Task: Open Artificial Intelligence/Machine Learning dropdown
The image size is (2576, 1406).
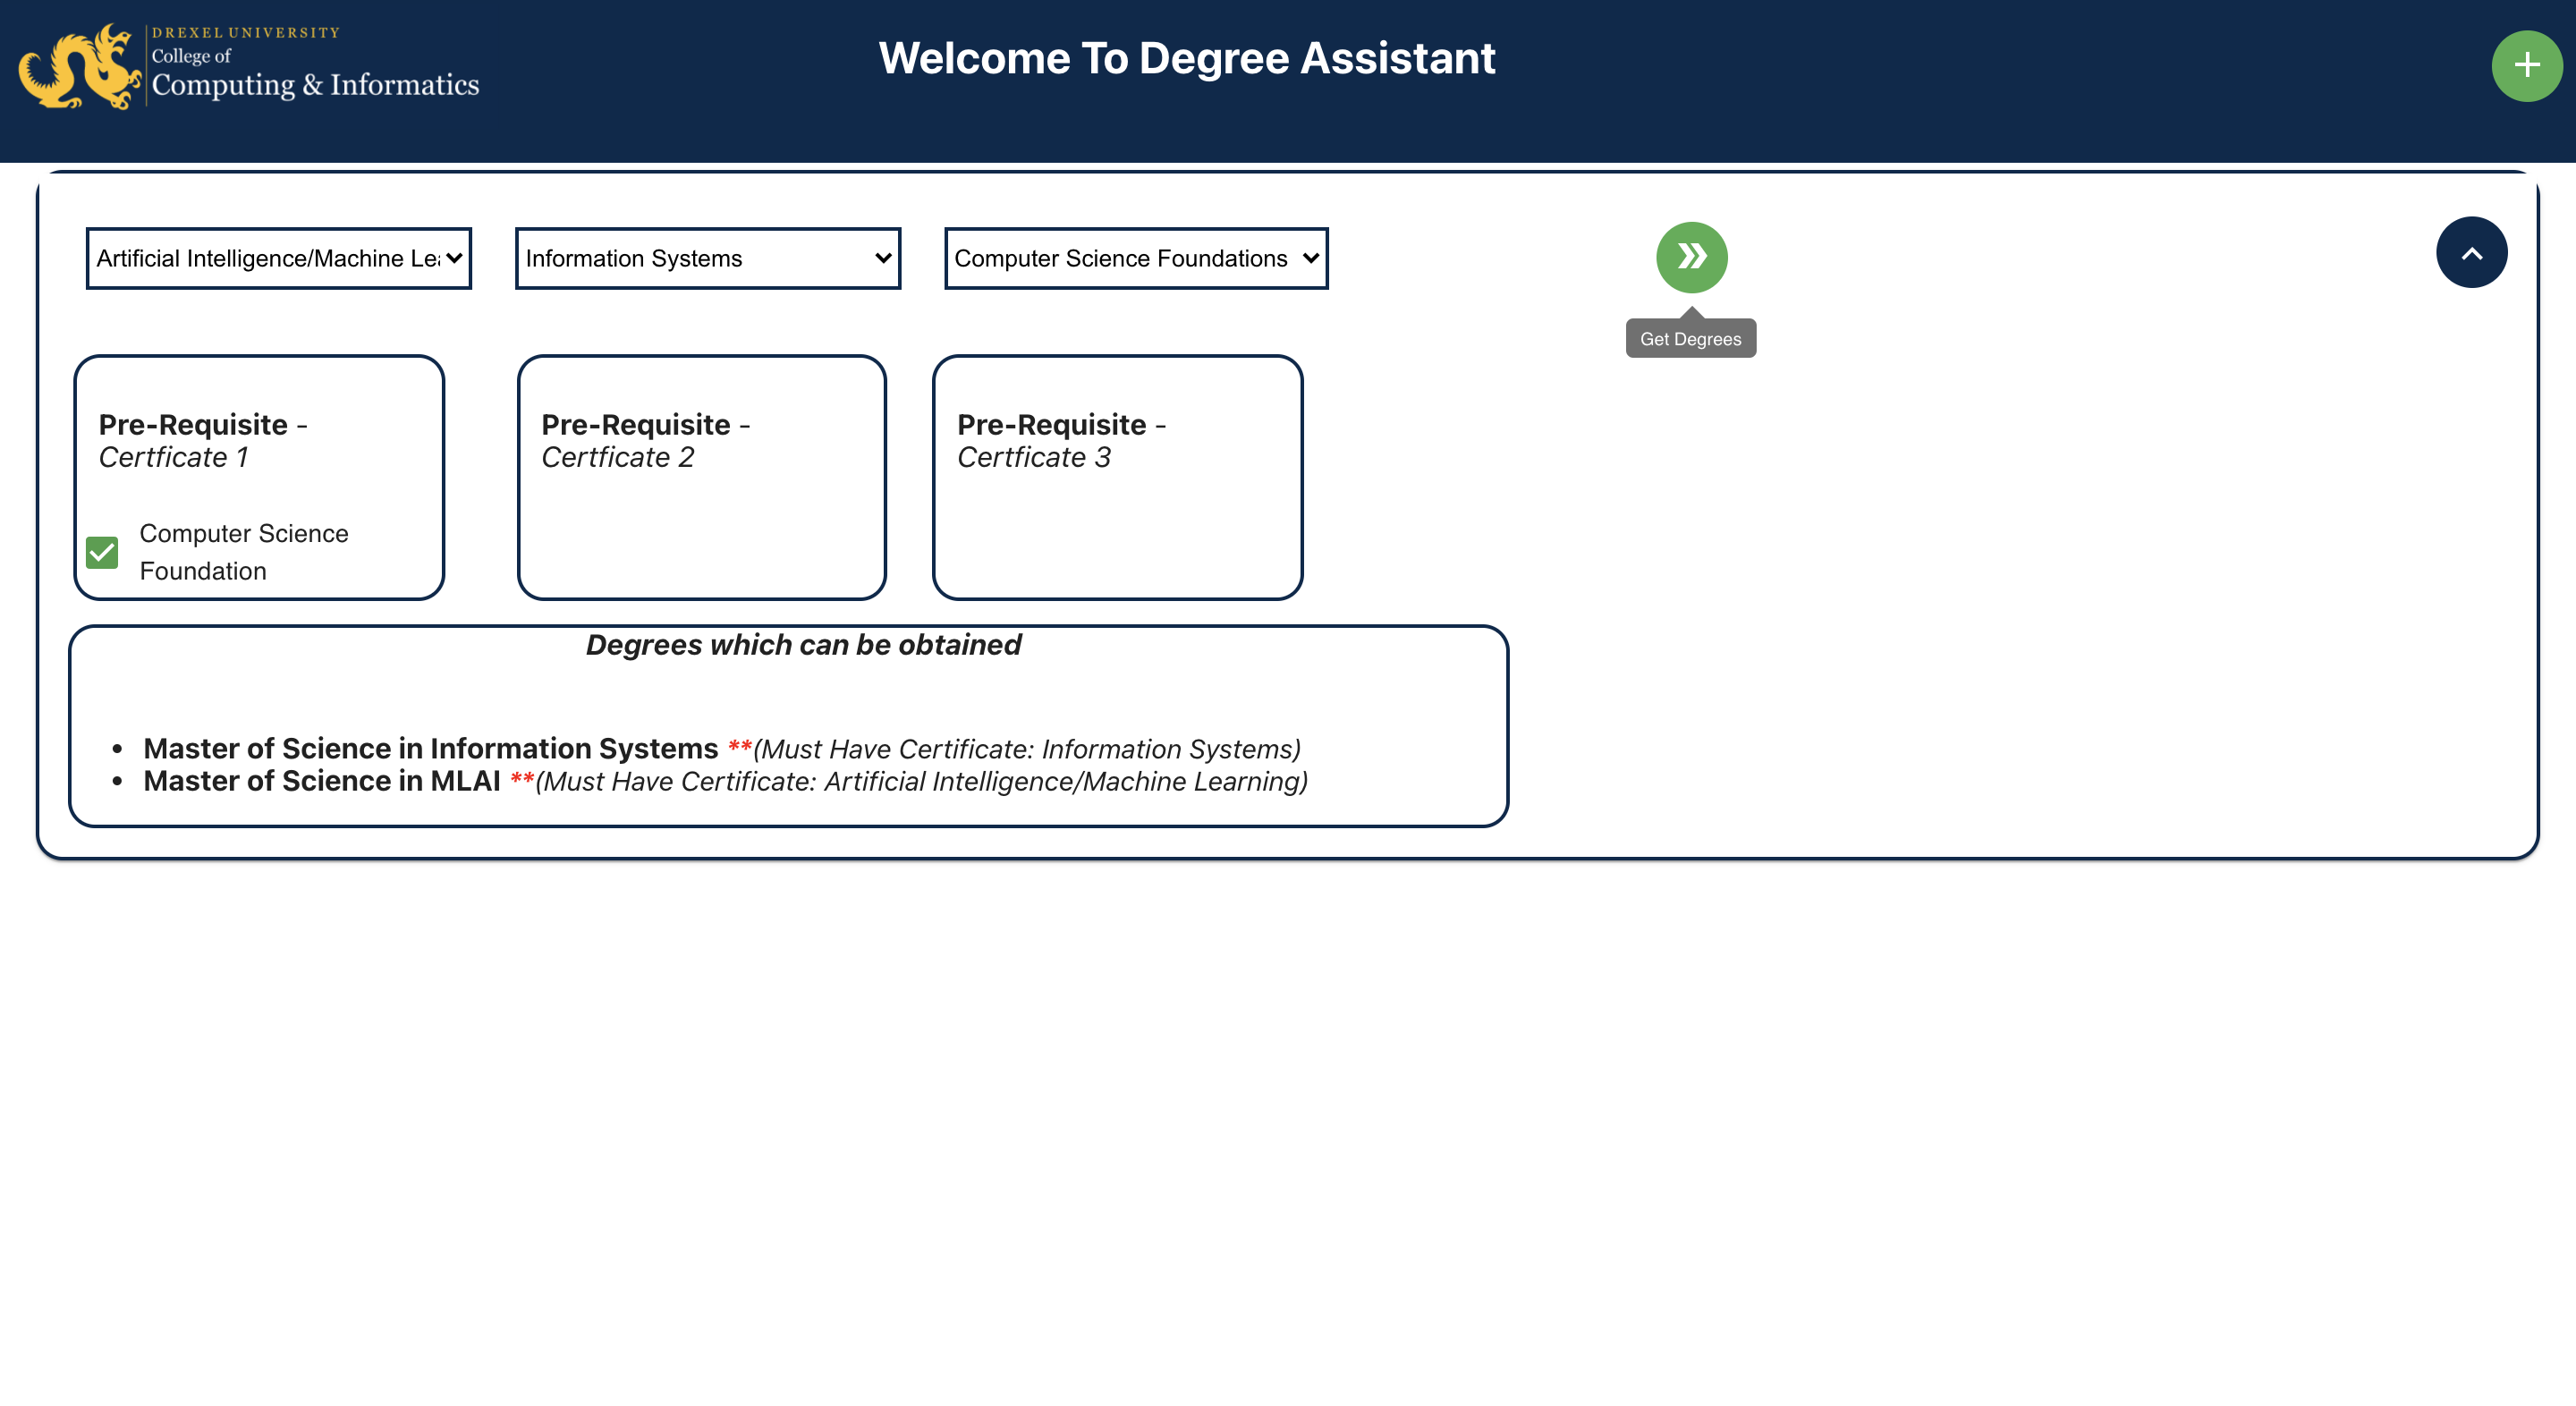Action: point(278,259)
